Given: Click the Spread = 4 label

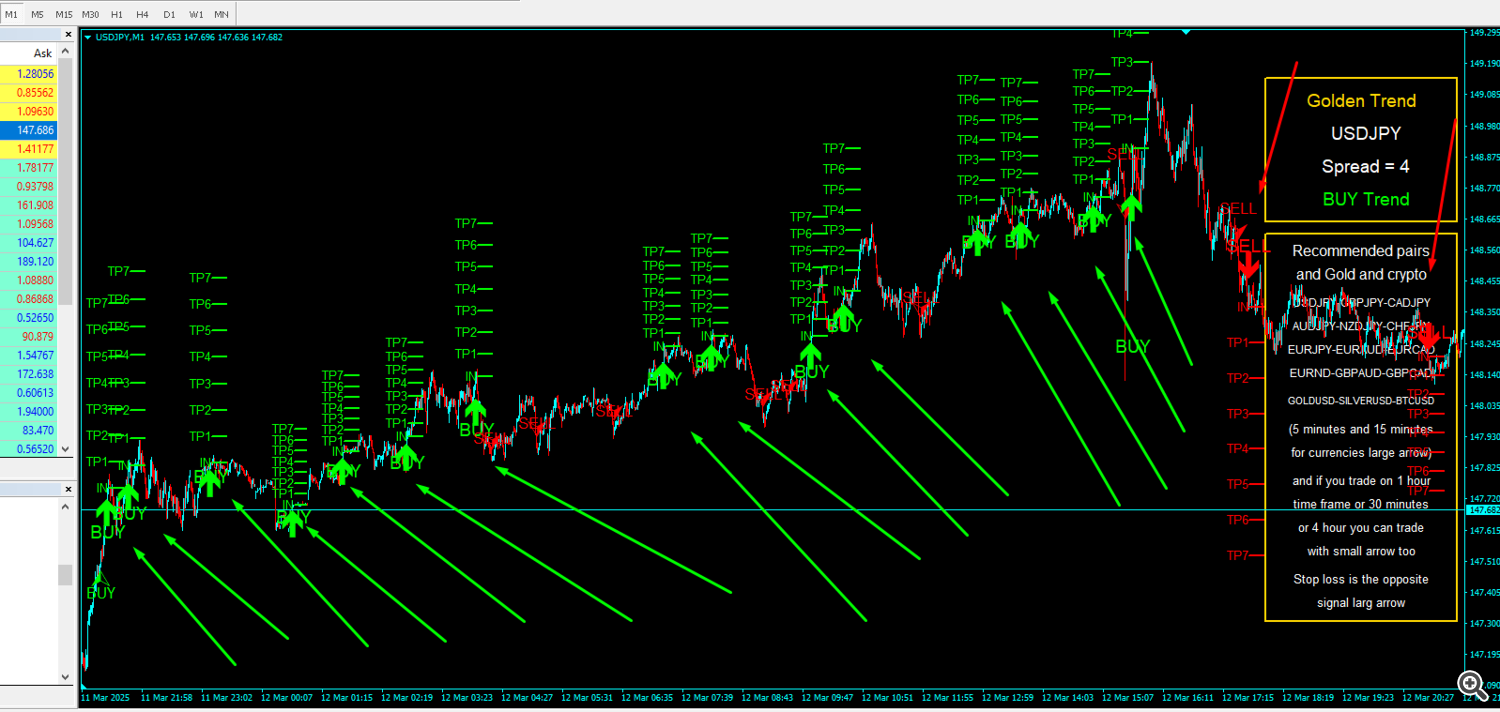Looking at the screenshot, I should tap(1365, 166).
